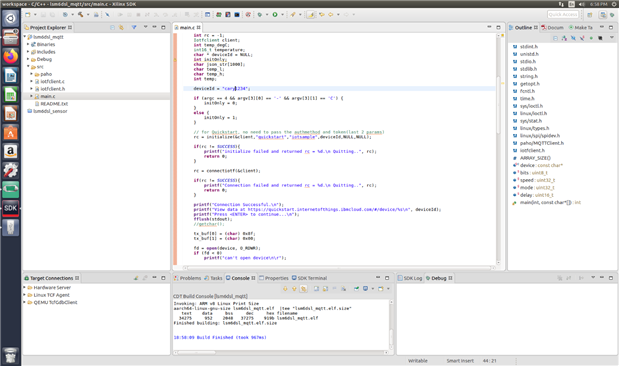The height and width of the screenshot is (366, 619).
Task: Switch to the Docum tab
Action: (x=552, y=28)
